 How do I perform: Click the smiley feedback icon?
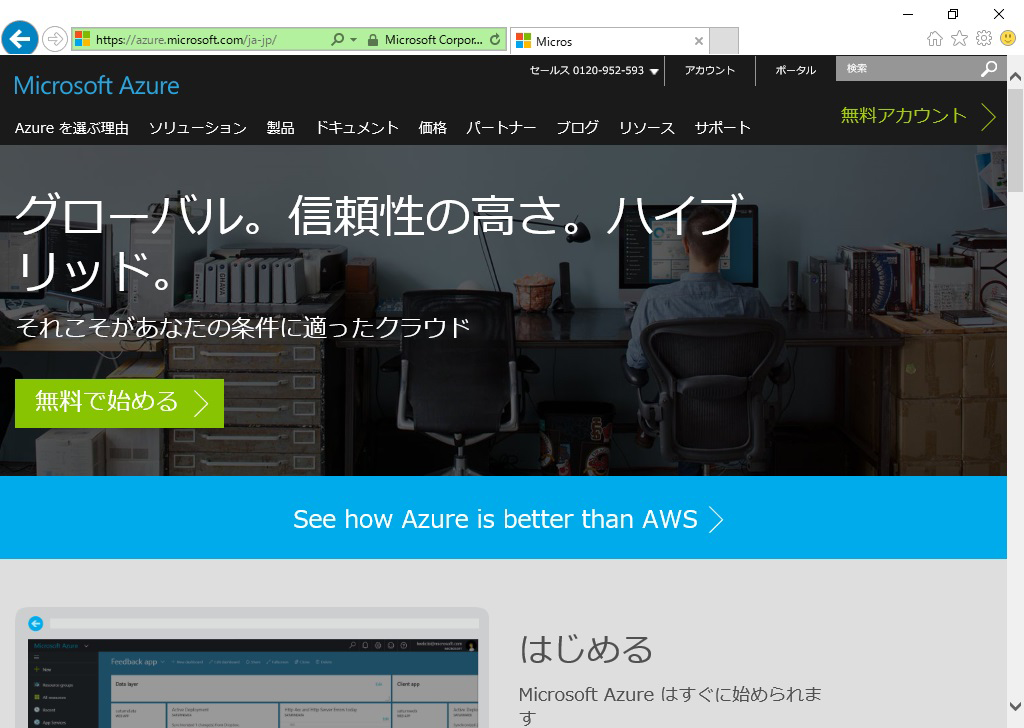tap(1008, 39)
